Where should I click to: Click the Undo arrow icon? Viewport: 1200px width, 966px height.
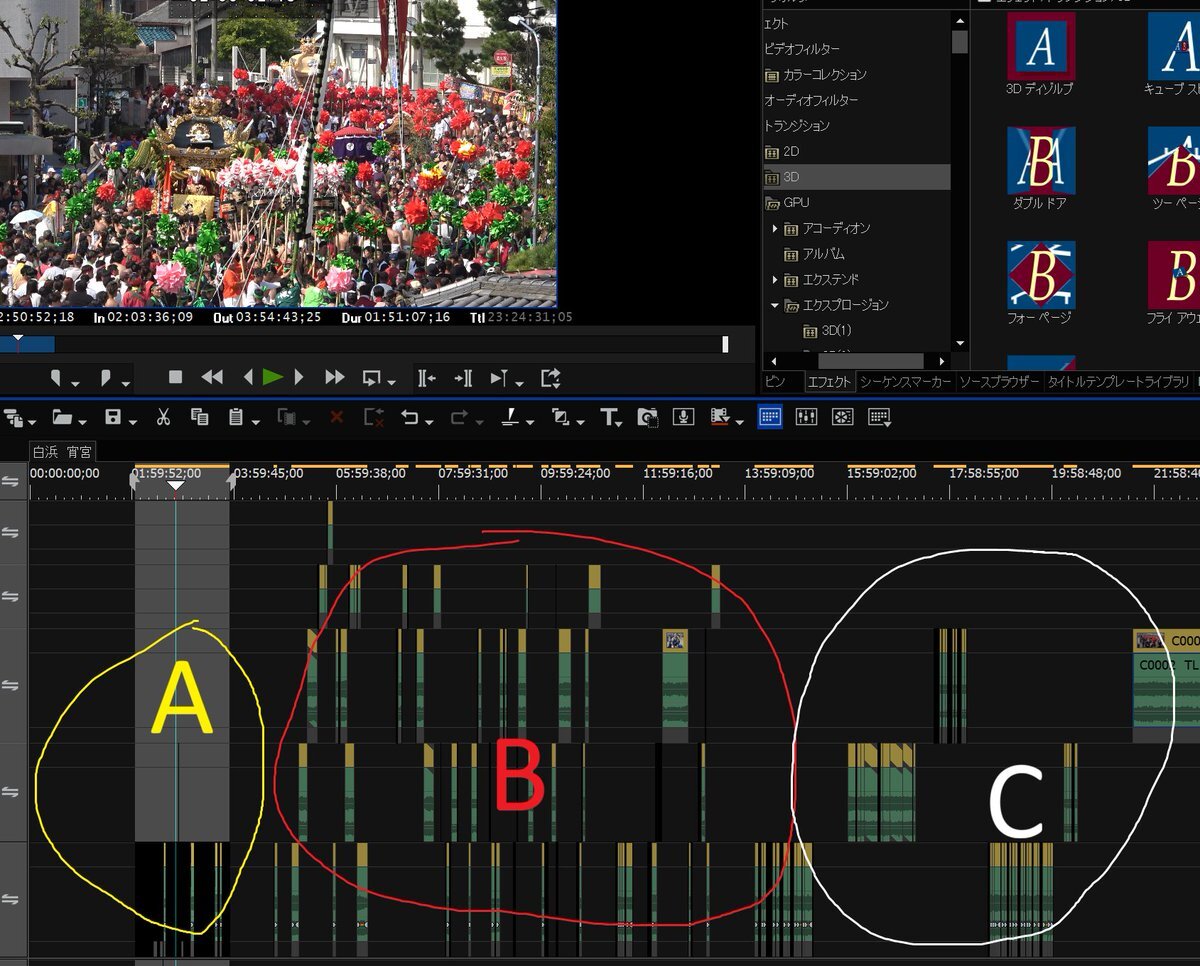click(x=410, y=418)
